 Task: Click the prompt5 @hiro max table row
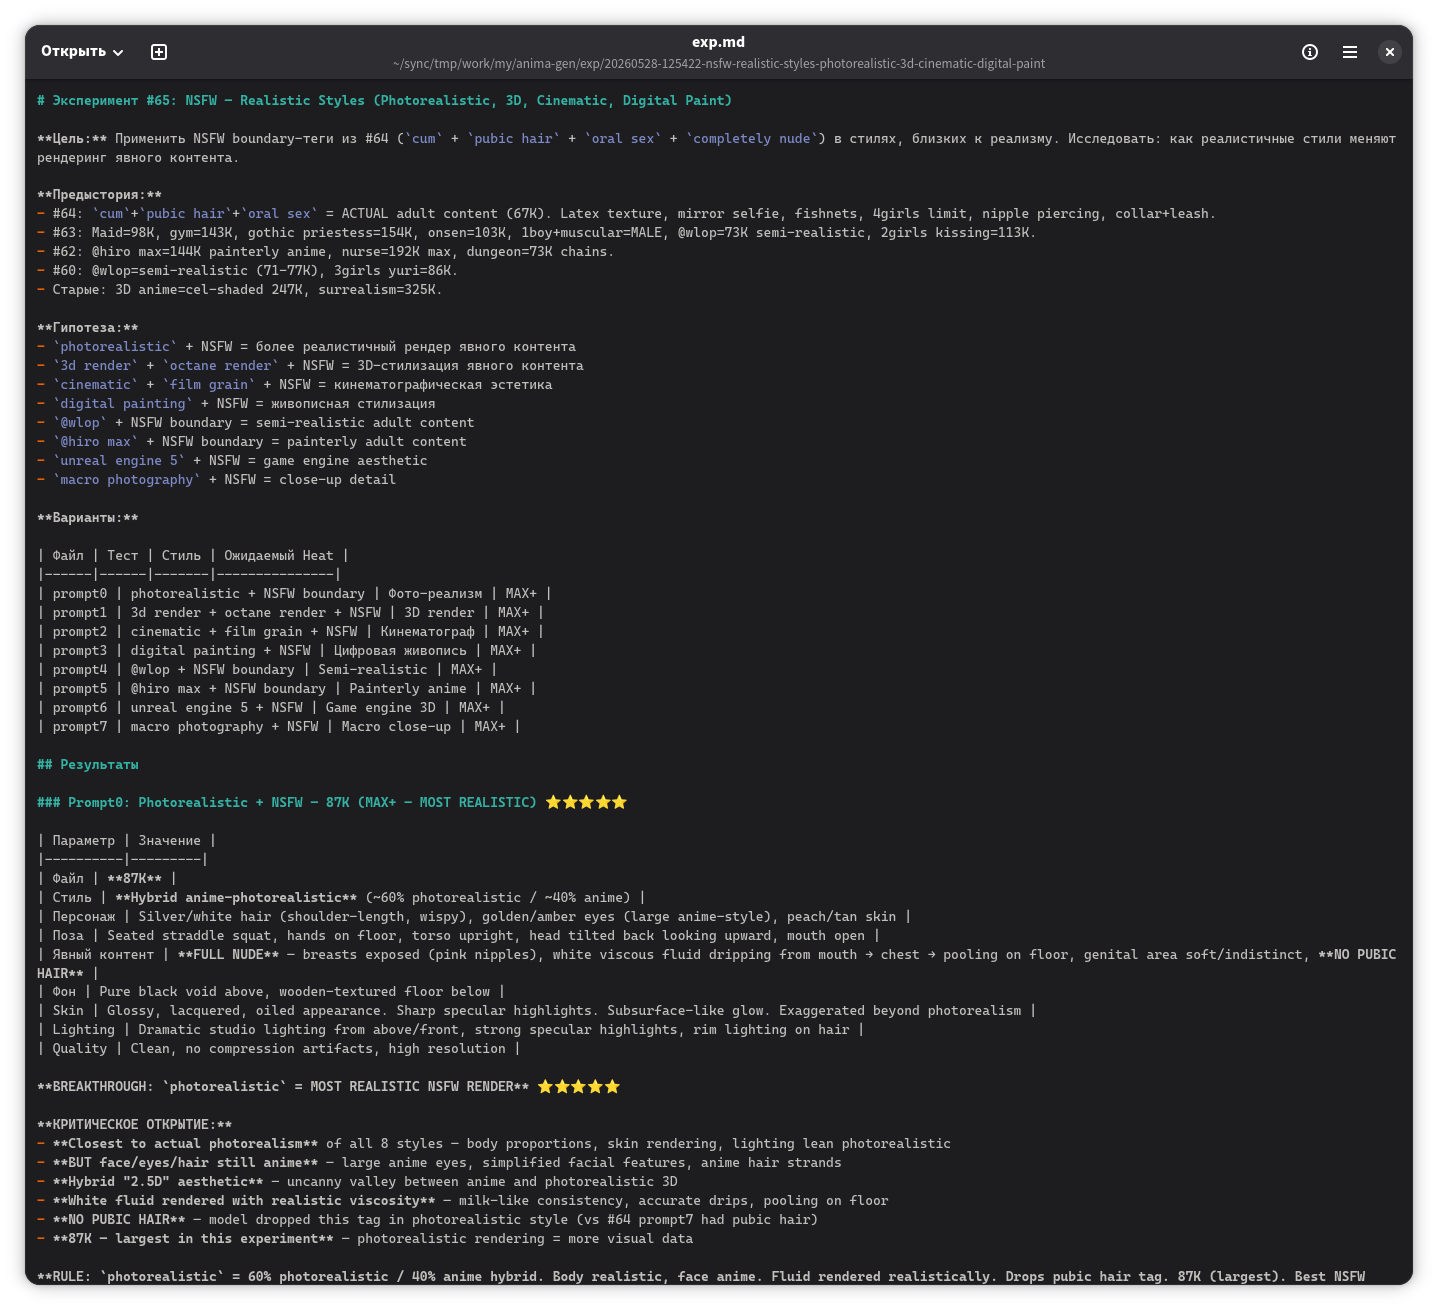(x=287, y=689)
